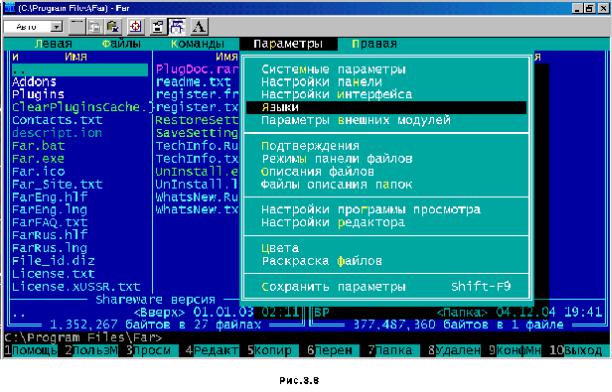This screenshot has height=392, width=612.
Task: Click the Mark selection toolbar icon
Action: pos(76,27)
